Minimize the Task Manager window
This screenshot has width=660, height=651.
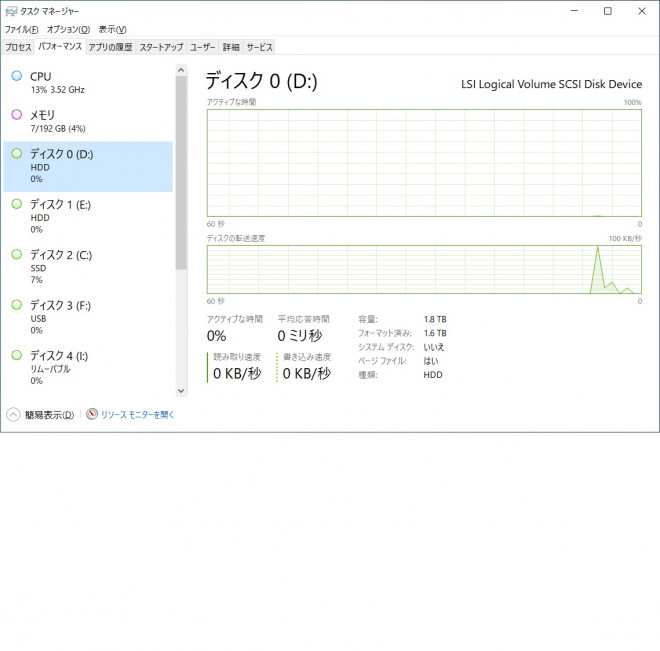coord(574,11)
